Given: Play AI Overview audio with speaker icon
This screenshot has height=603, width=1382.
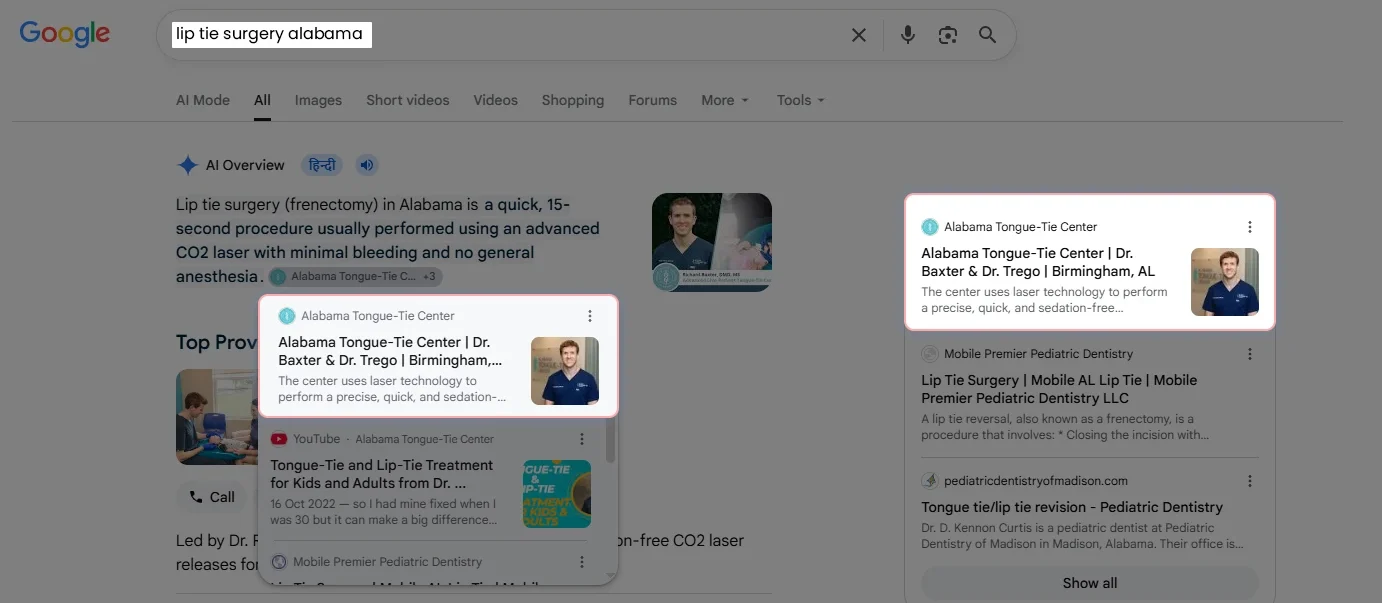Looking at the screenshot, I should pyautogui.click(x=367, y=165).
